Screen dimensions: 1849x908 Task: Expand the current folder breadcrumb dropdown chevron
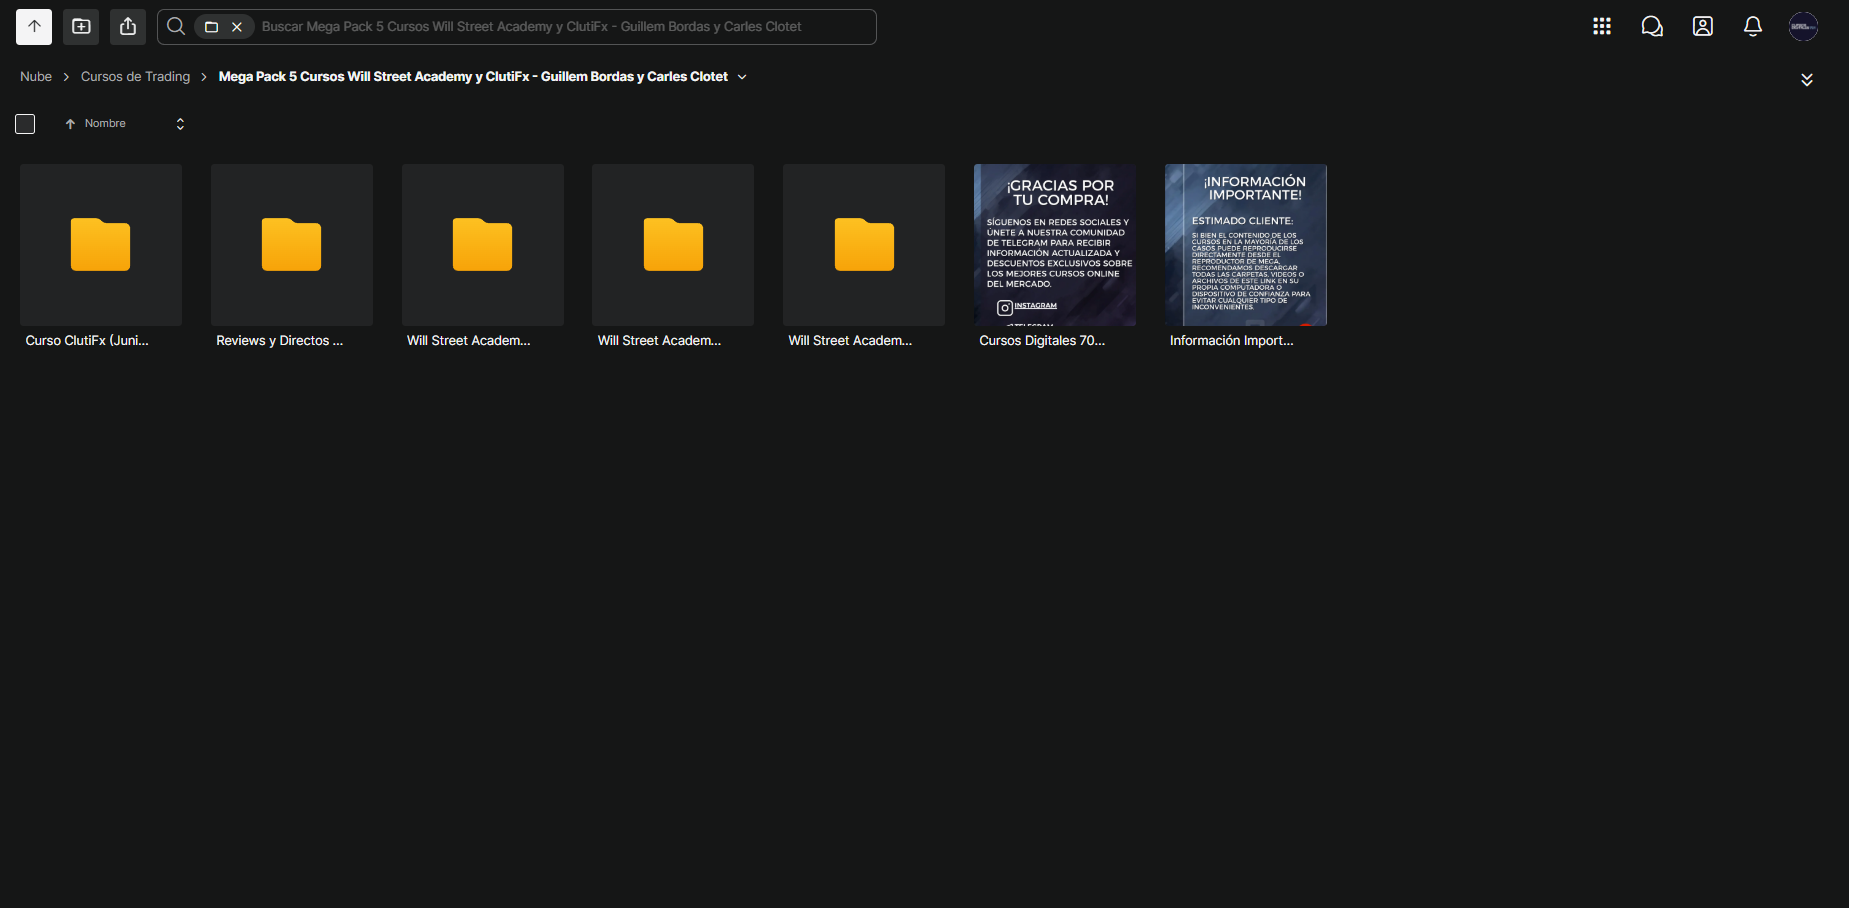click(x=742, y=77)
